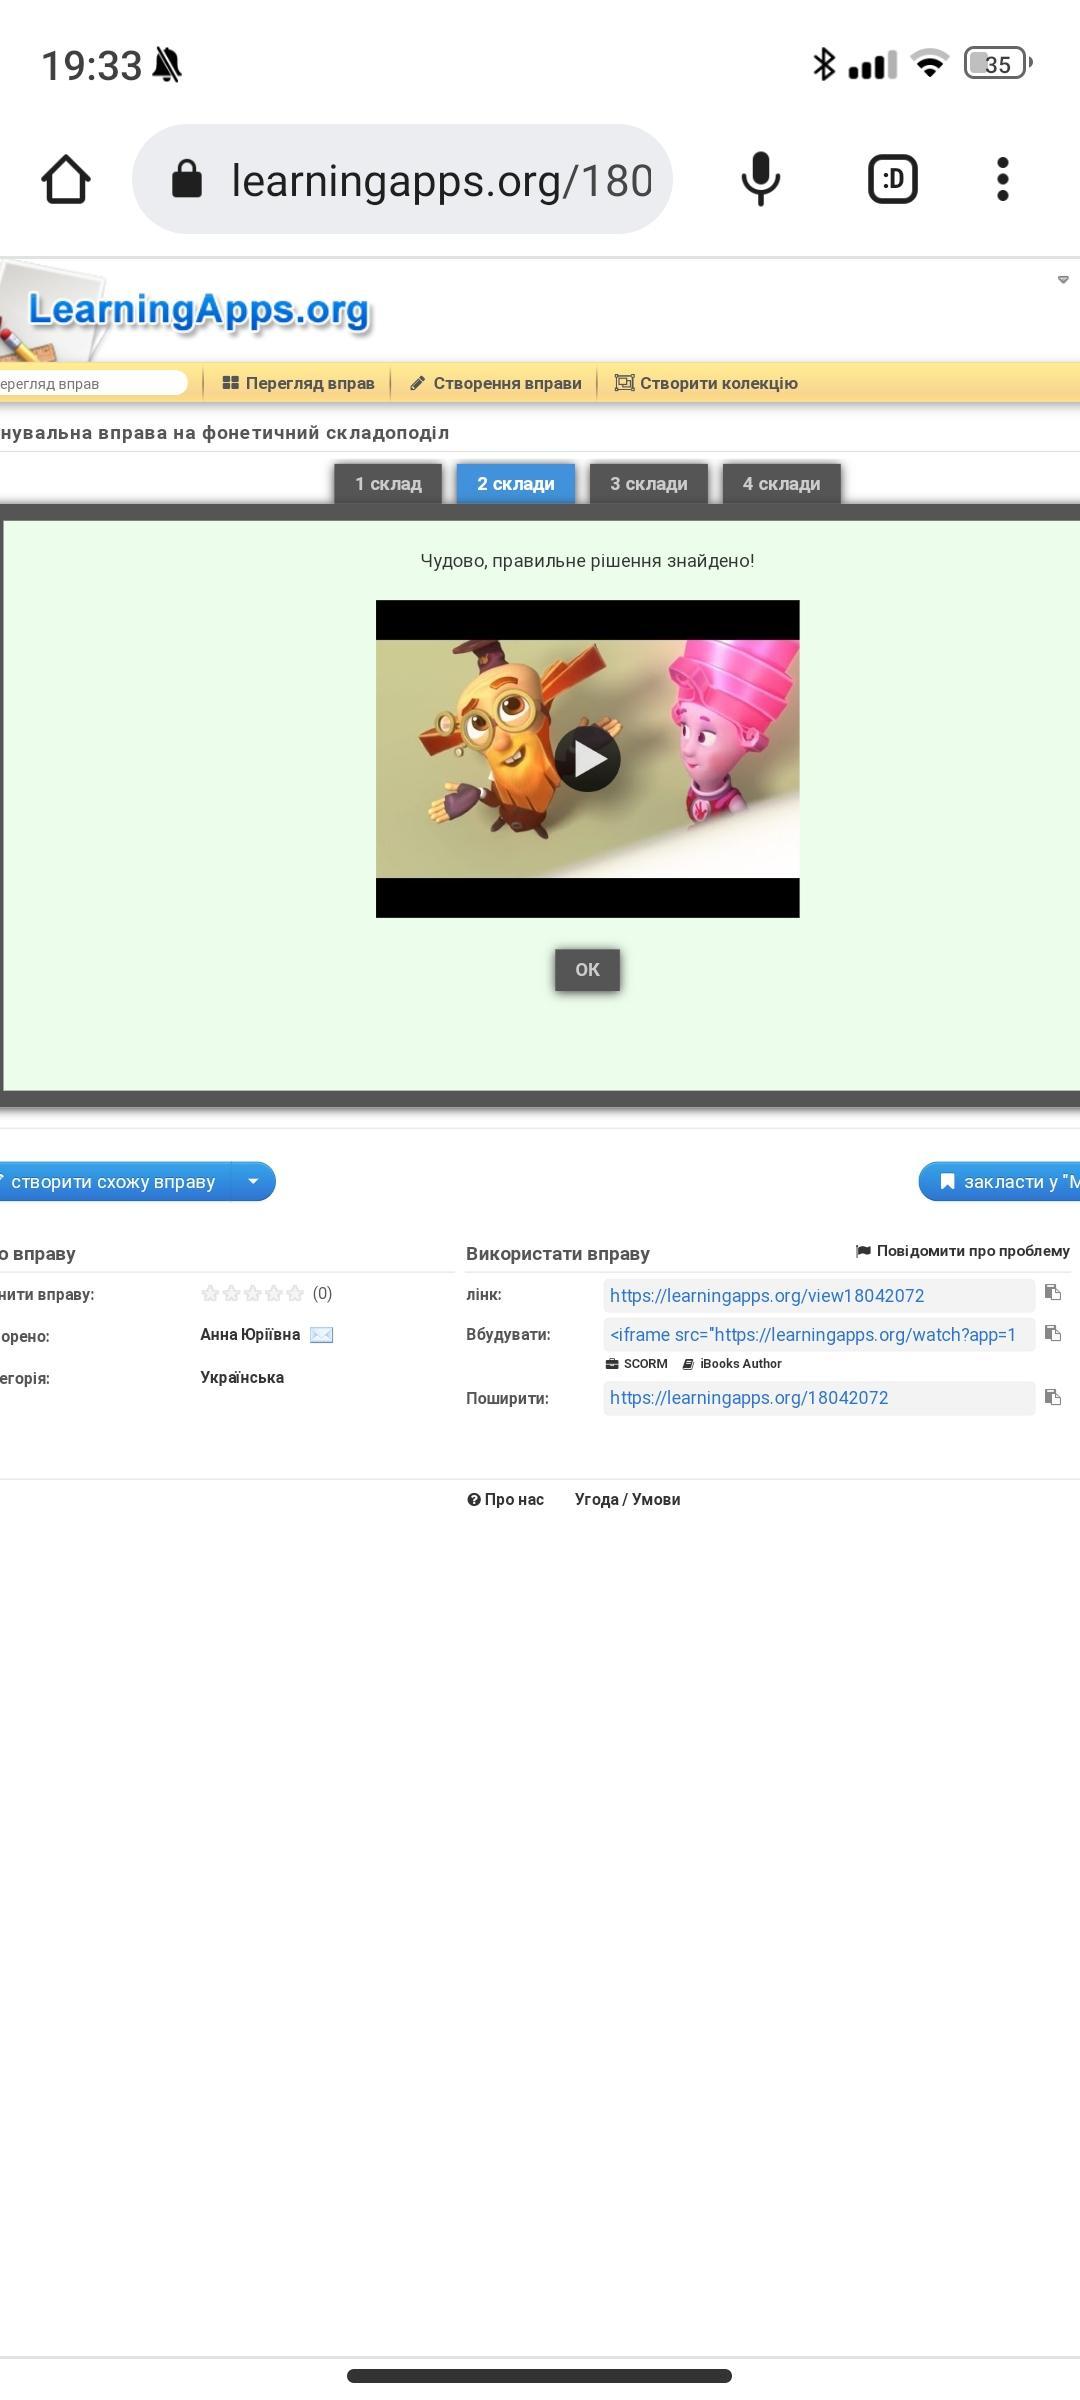Click the bookmark "закласти у" button
Viewport: 1080px width, 2400px height.
[x=1000, y=1182]
